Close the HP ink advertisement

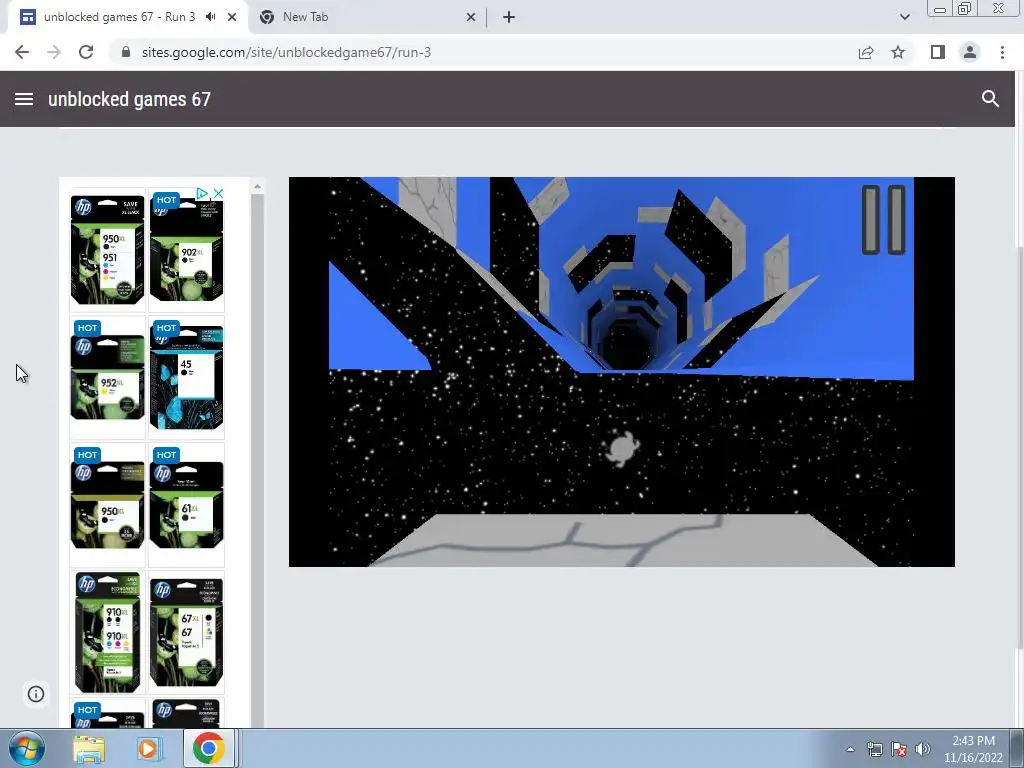(x=219, y=193)
